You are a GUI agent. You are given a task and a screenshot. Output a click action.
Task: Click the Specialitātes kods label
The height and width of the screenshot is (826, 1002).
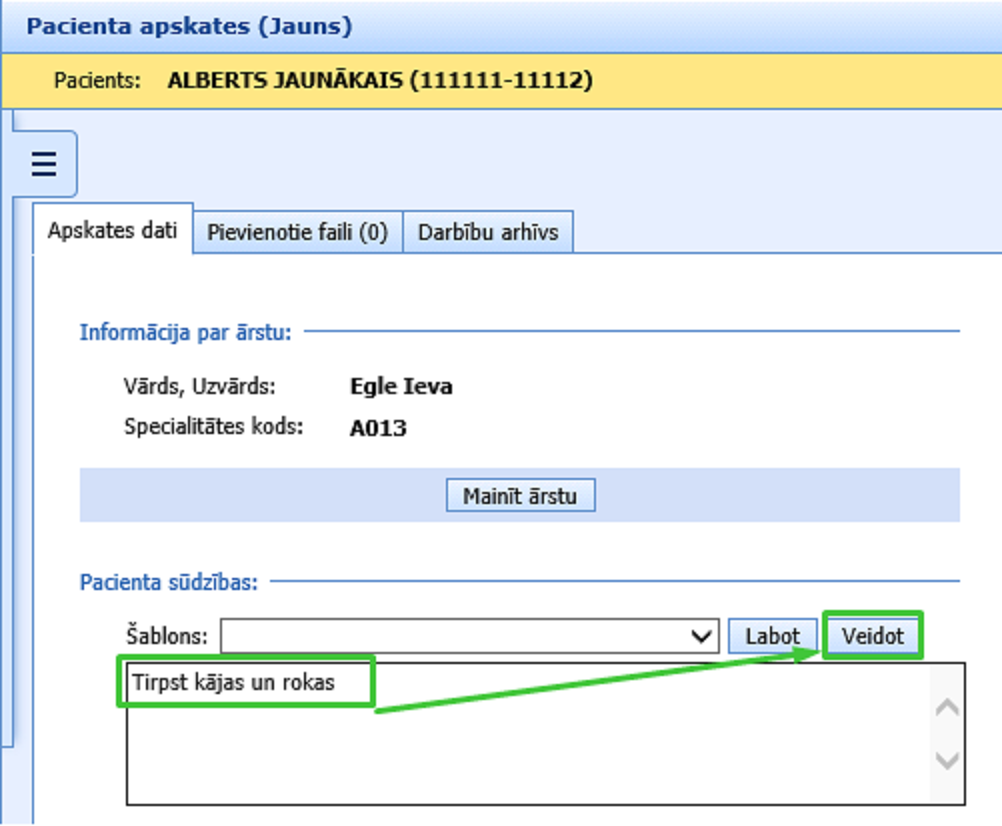pyautogui.click(x=214, y=428)
